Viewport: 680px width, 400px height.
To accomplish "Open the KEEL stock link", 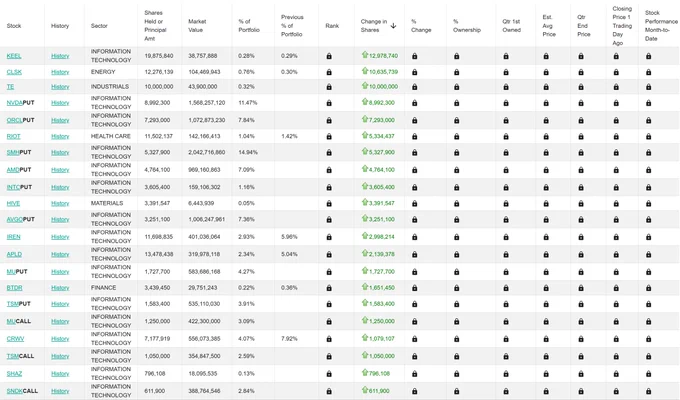I will pyautogui.click(x=14, y=56).
